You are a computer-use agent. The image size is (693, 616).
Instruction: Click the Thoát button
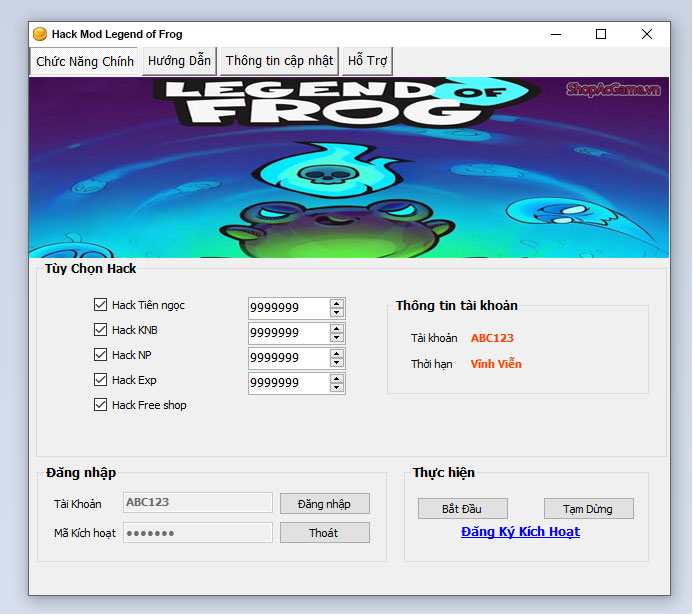(325, 533)
